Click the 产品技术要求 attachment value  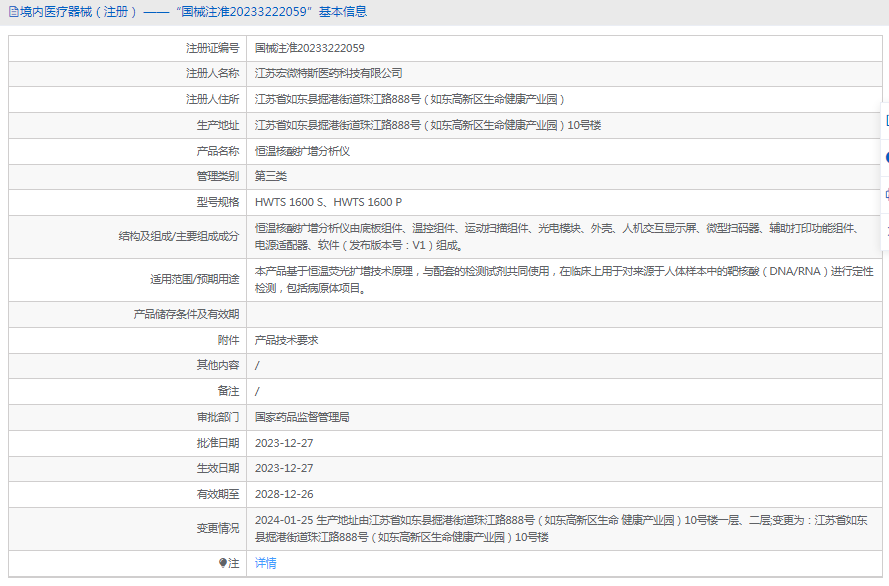[x=286, y=340]
